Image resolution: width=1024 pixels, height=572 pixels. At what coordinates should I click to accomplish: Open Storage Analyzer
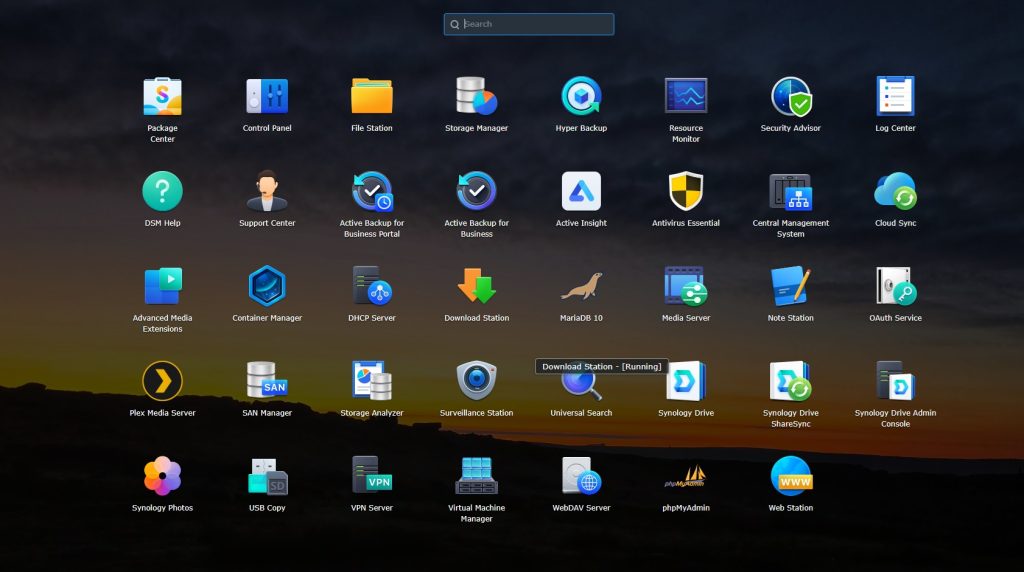tap(372, 381)
